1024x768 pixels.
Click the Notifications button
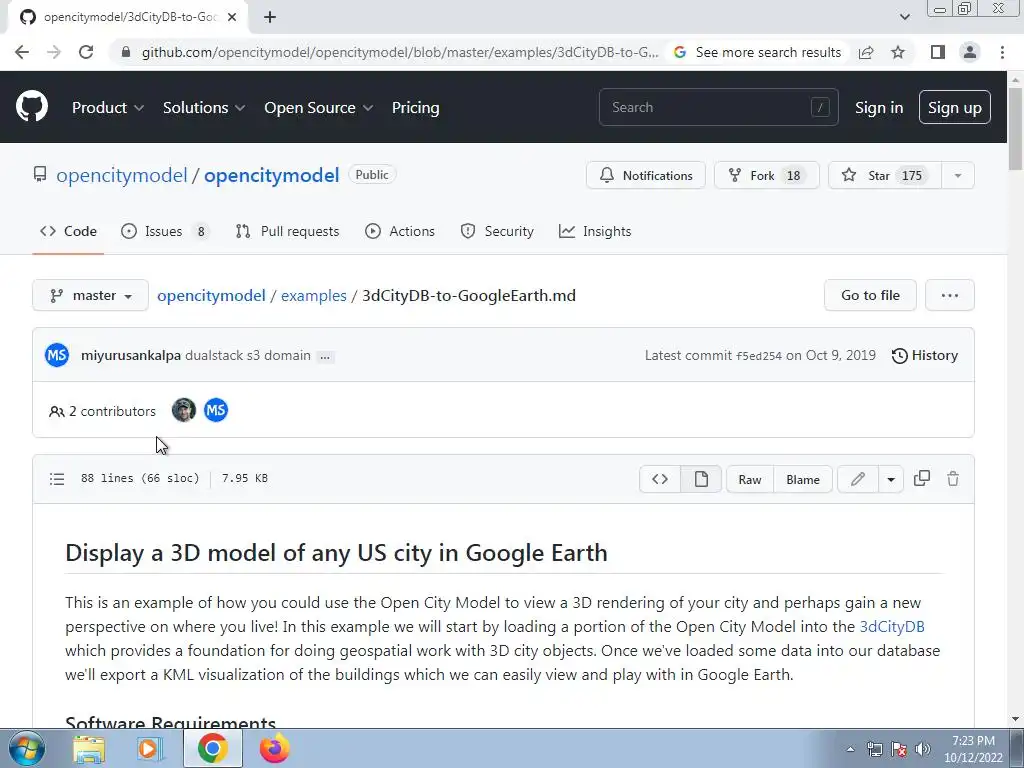point(646,175)
